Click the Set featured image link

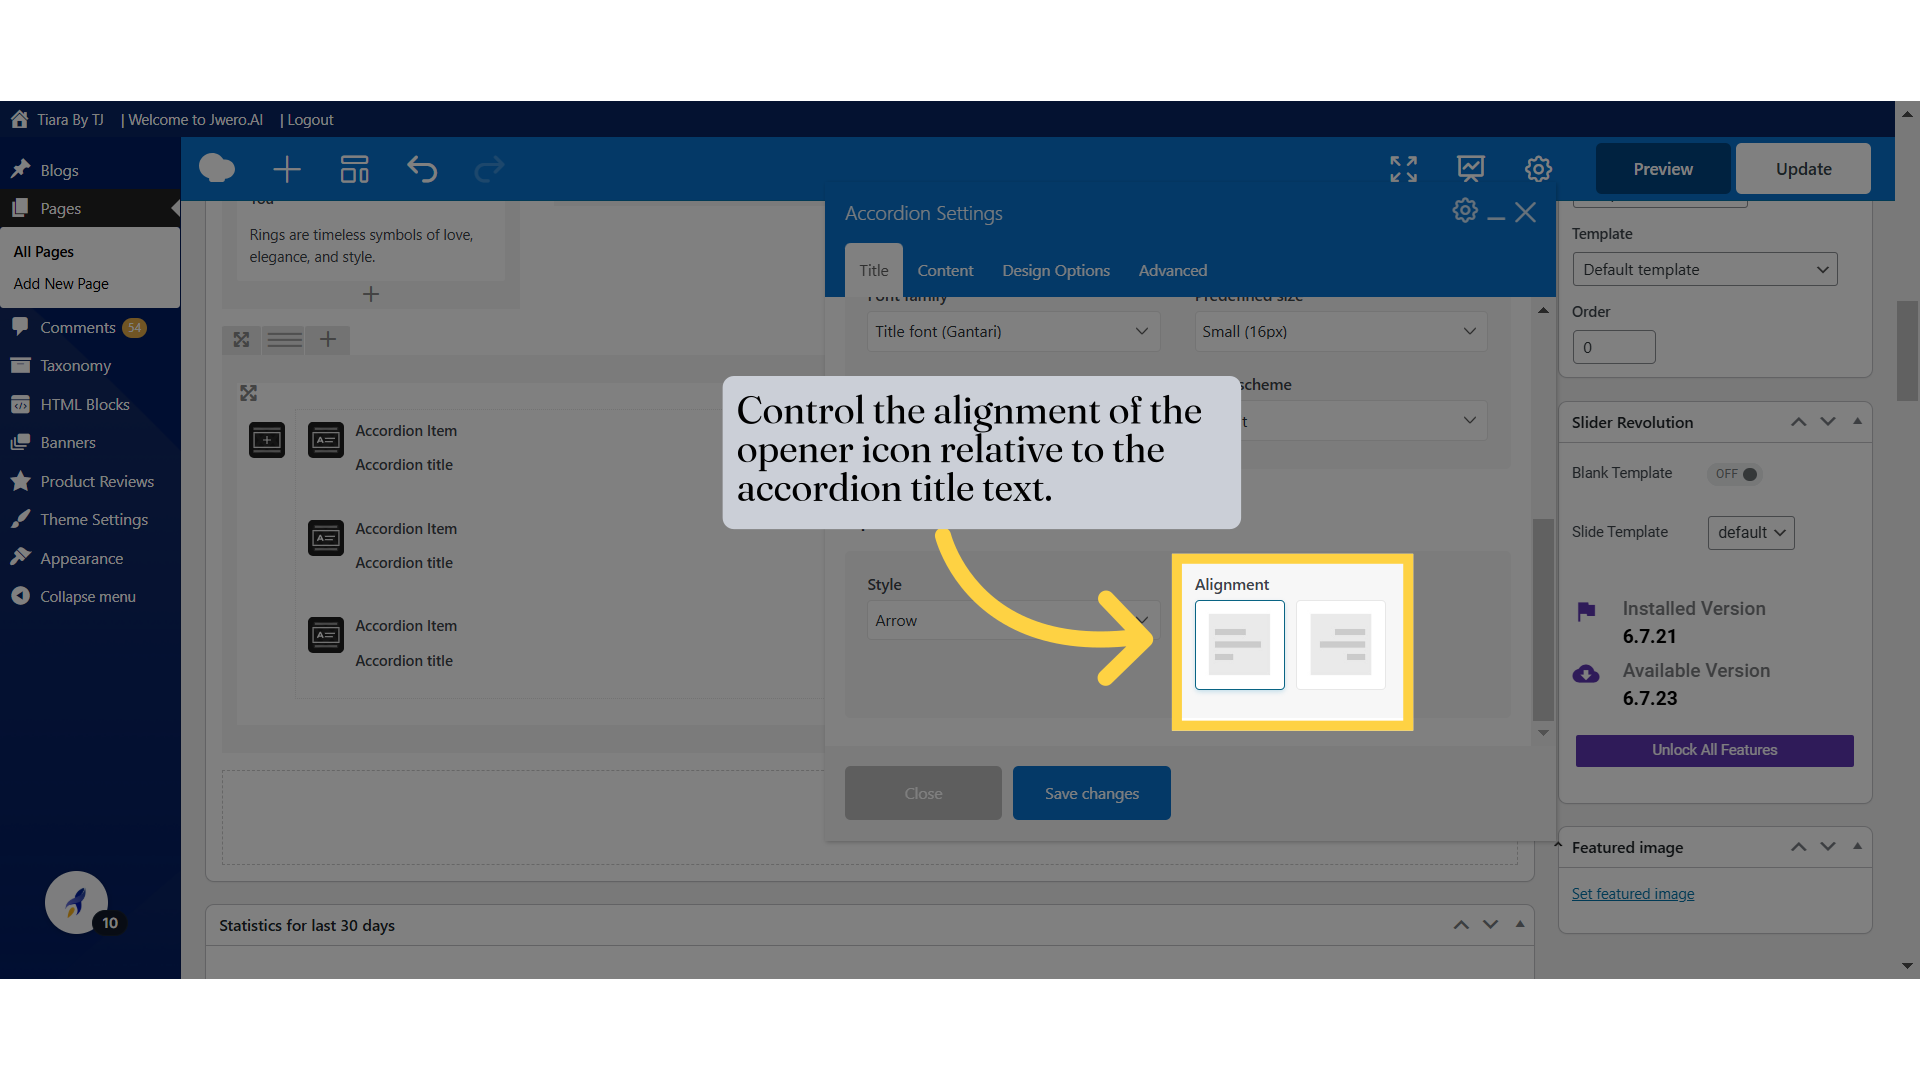click(x=1632, y=894)
